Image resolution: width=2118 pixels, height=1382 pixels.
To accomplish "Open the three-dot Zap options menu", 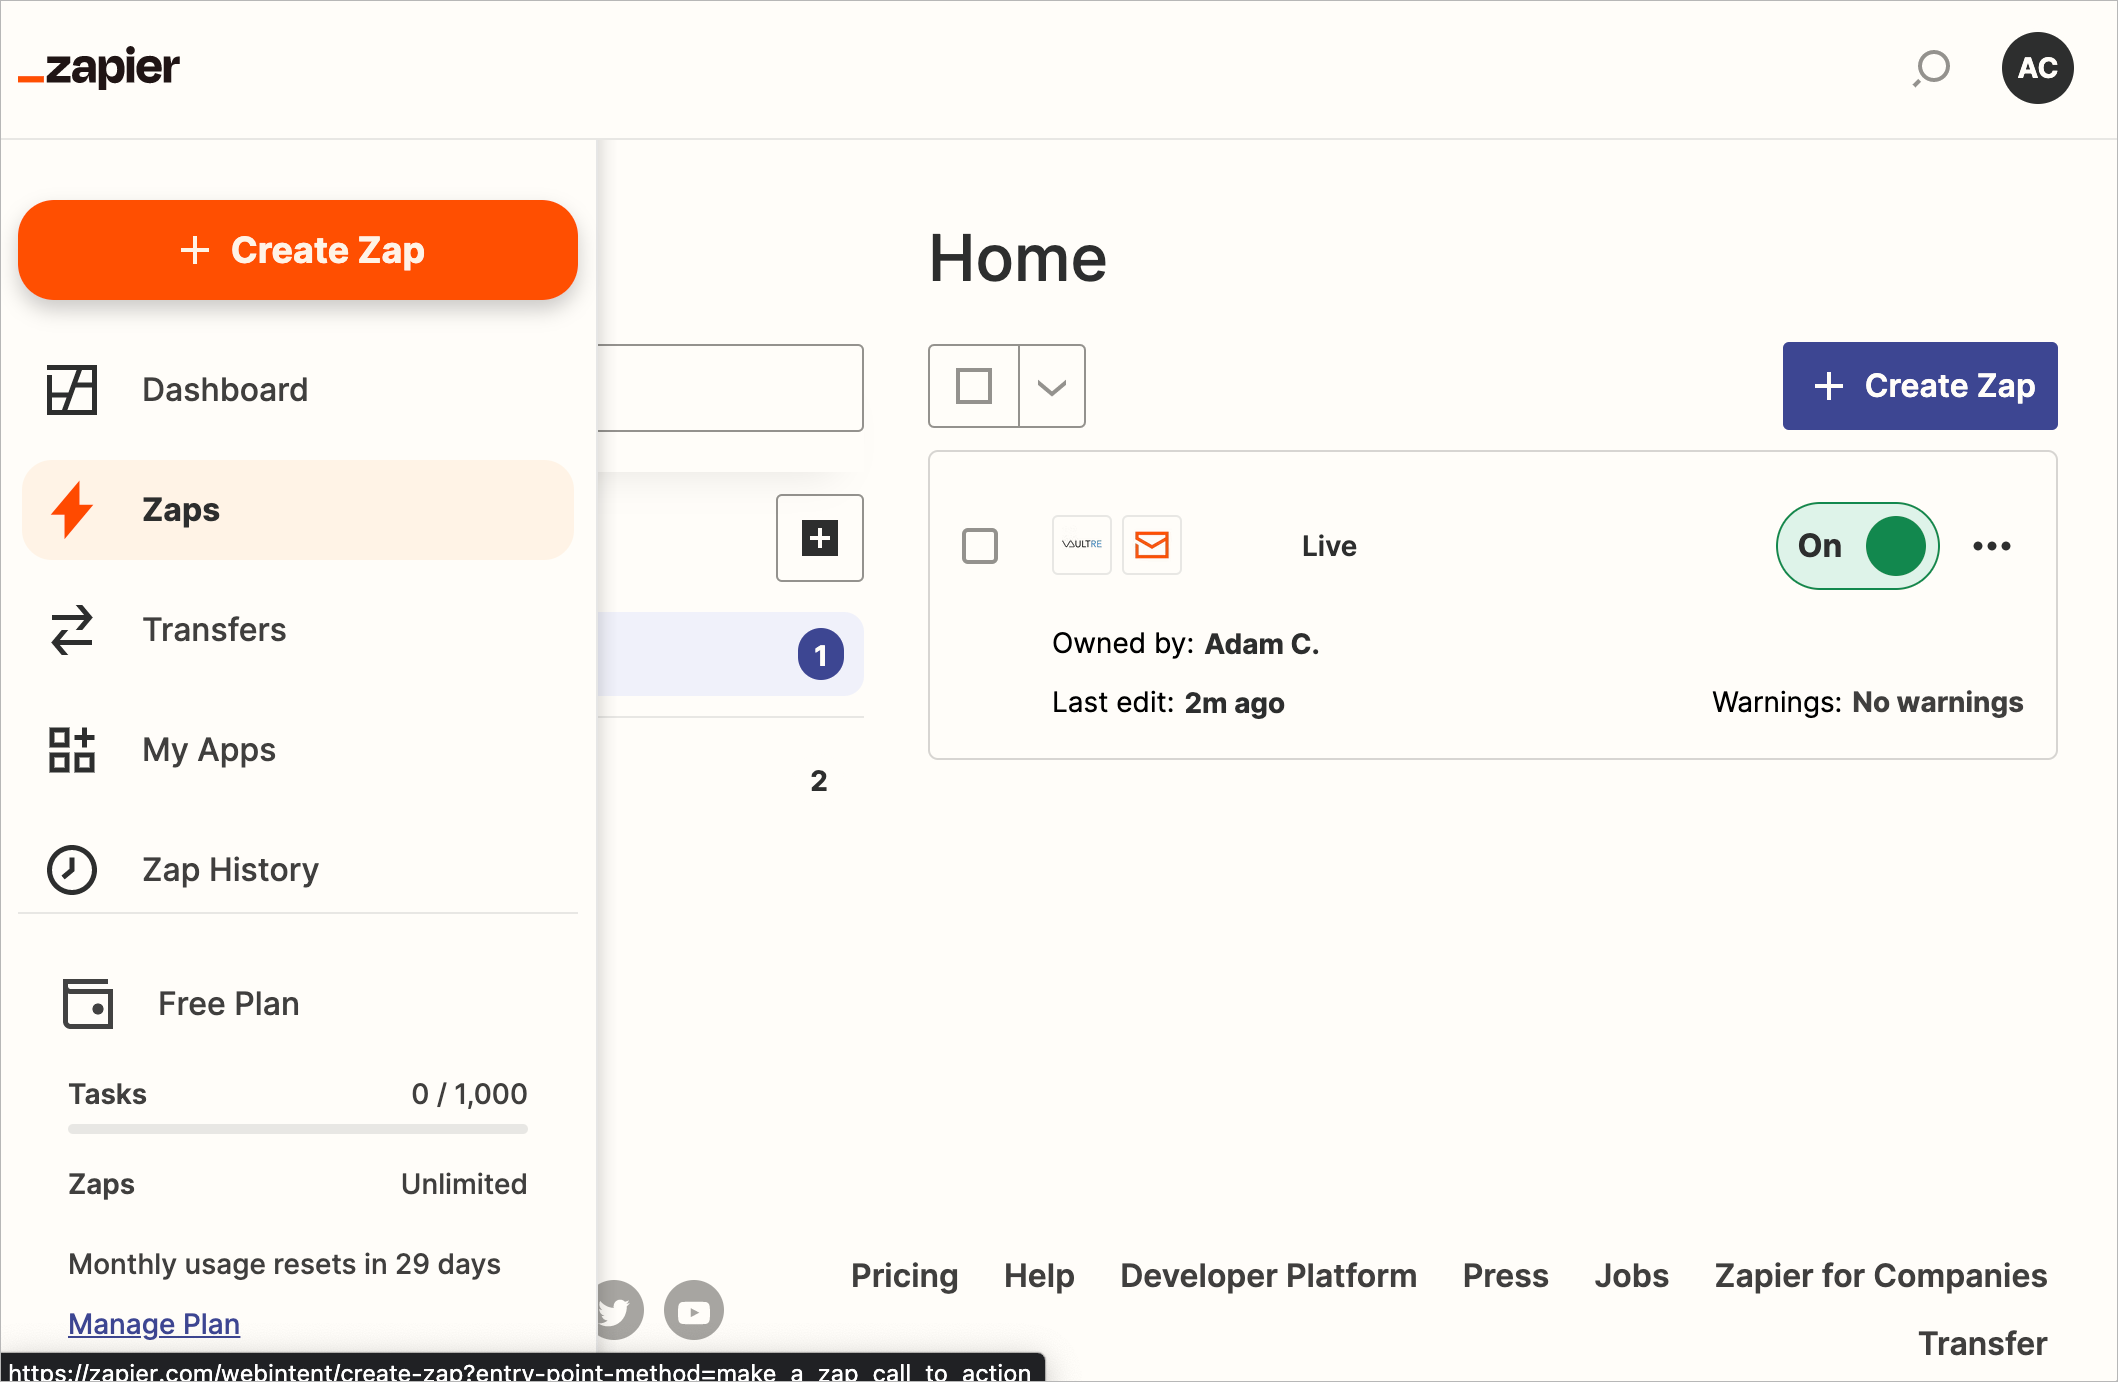I will coord(1991,546).
